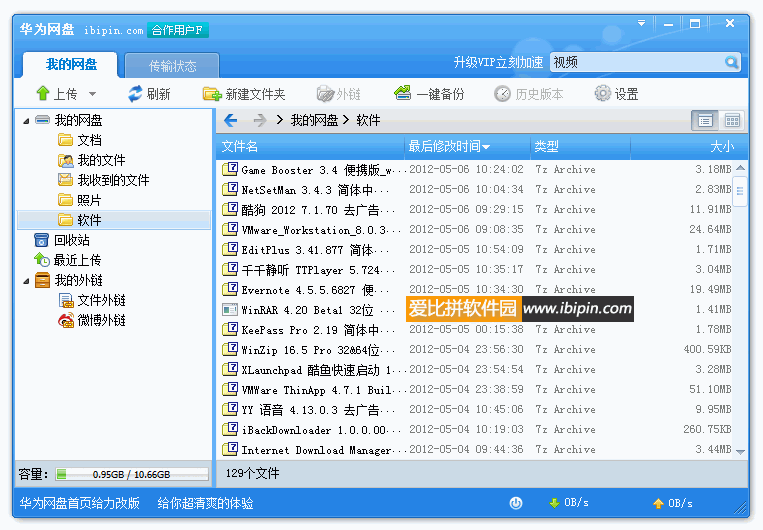The height and width of the screenshot is (530, 763).
Task: Select WinZip 16.5 Pro file
Action: tap(475, 349)
